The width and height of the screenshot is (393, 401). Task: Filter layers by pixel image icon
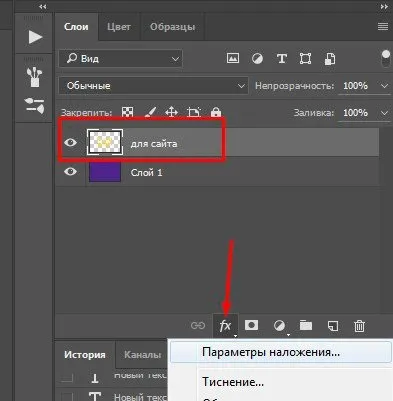click(233, 59)
